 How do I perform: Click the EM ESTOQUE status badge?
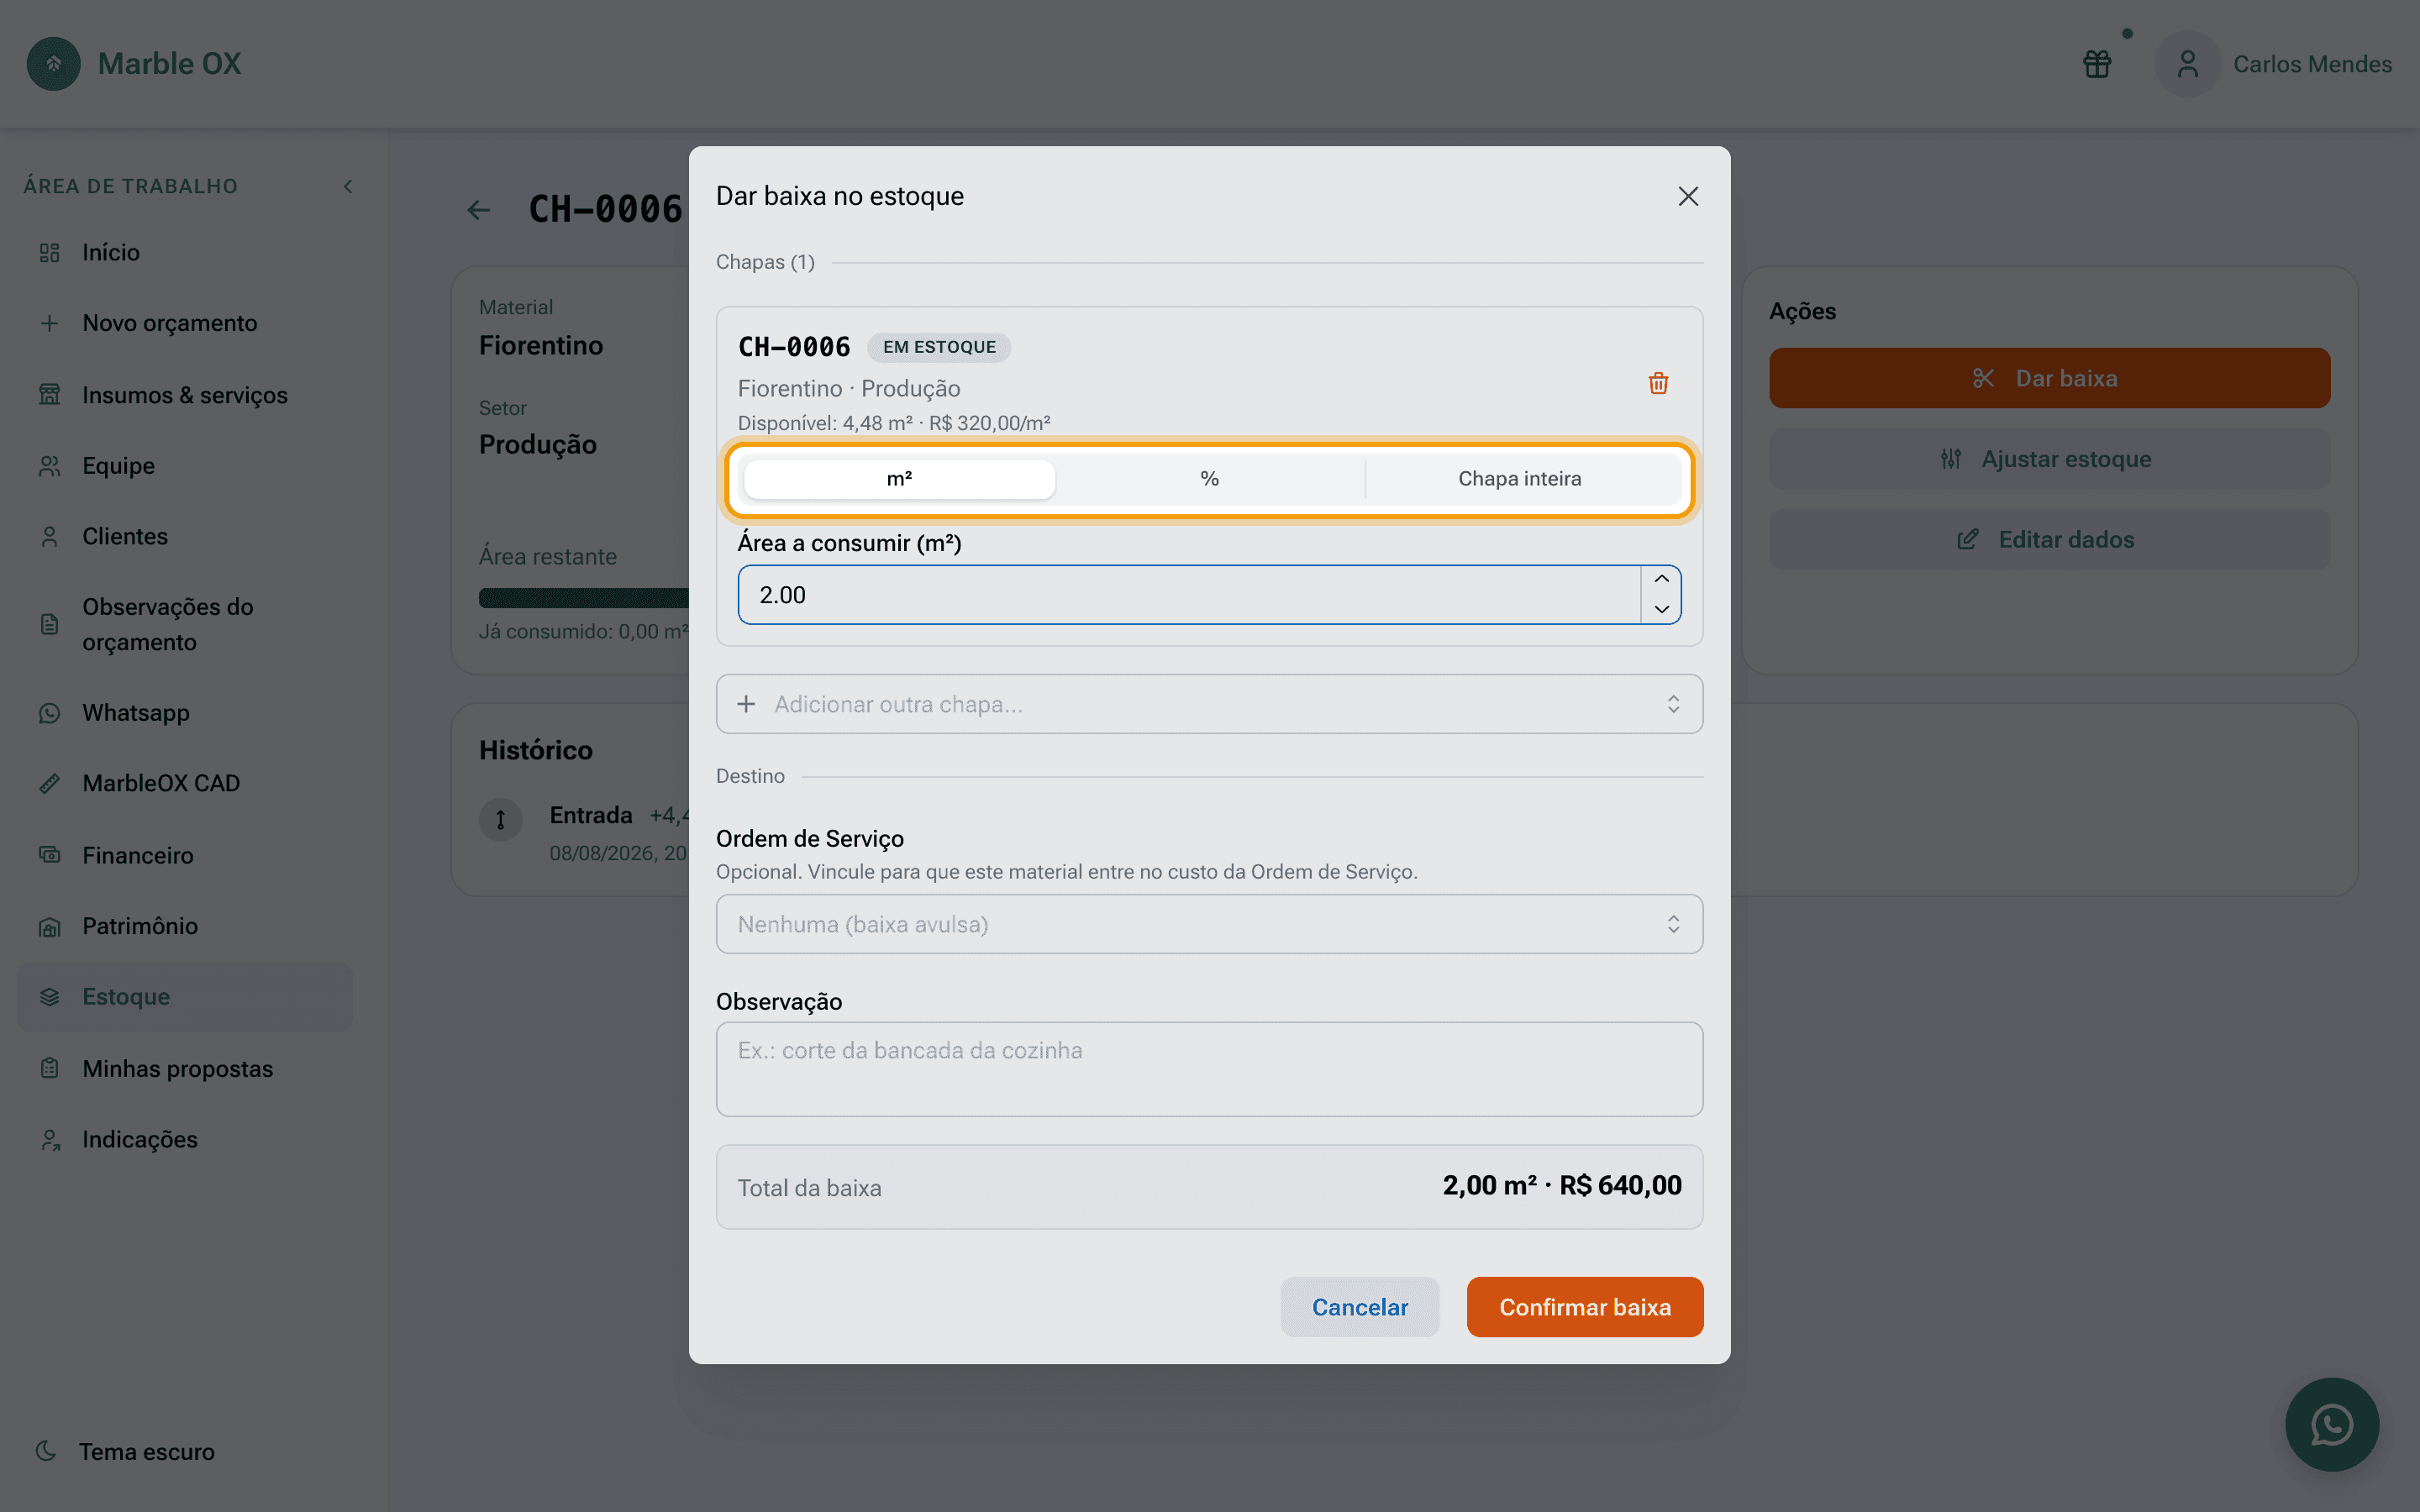pyautogui.click(x=939, y=347)
